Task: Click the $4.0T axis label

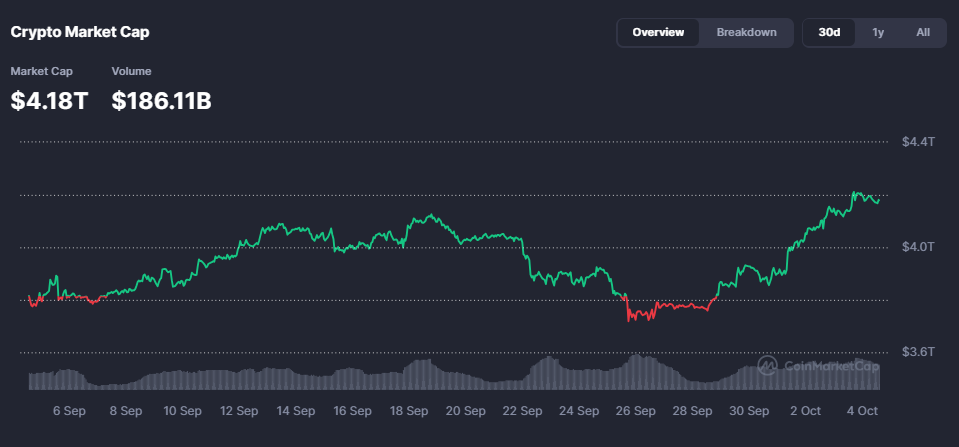Action: click(x=917, y=247)
